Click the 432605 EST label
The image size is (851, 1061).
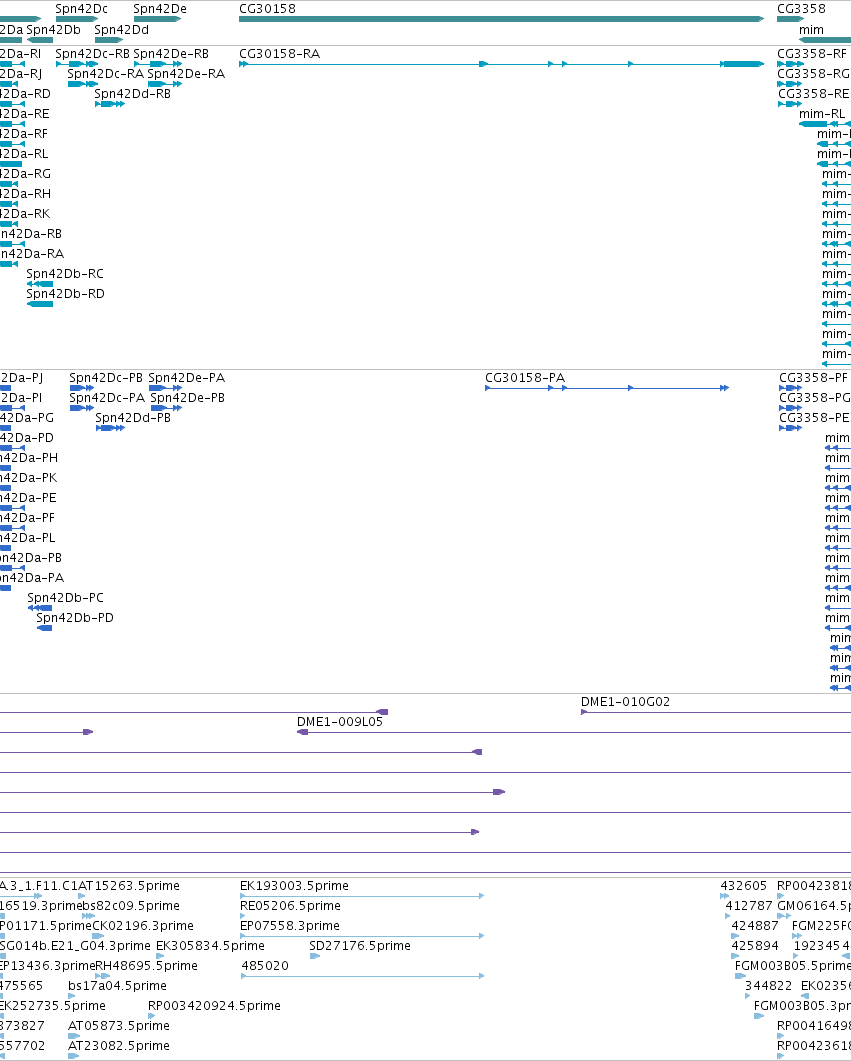[743, 886]
